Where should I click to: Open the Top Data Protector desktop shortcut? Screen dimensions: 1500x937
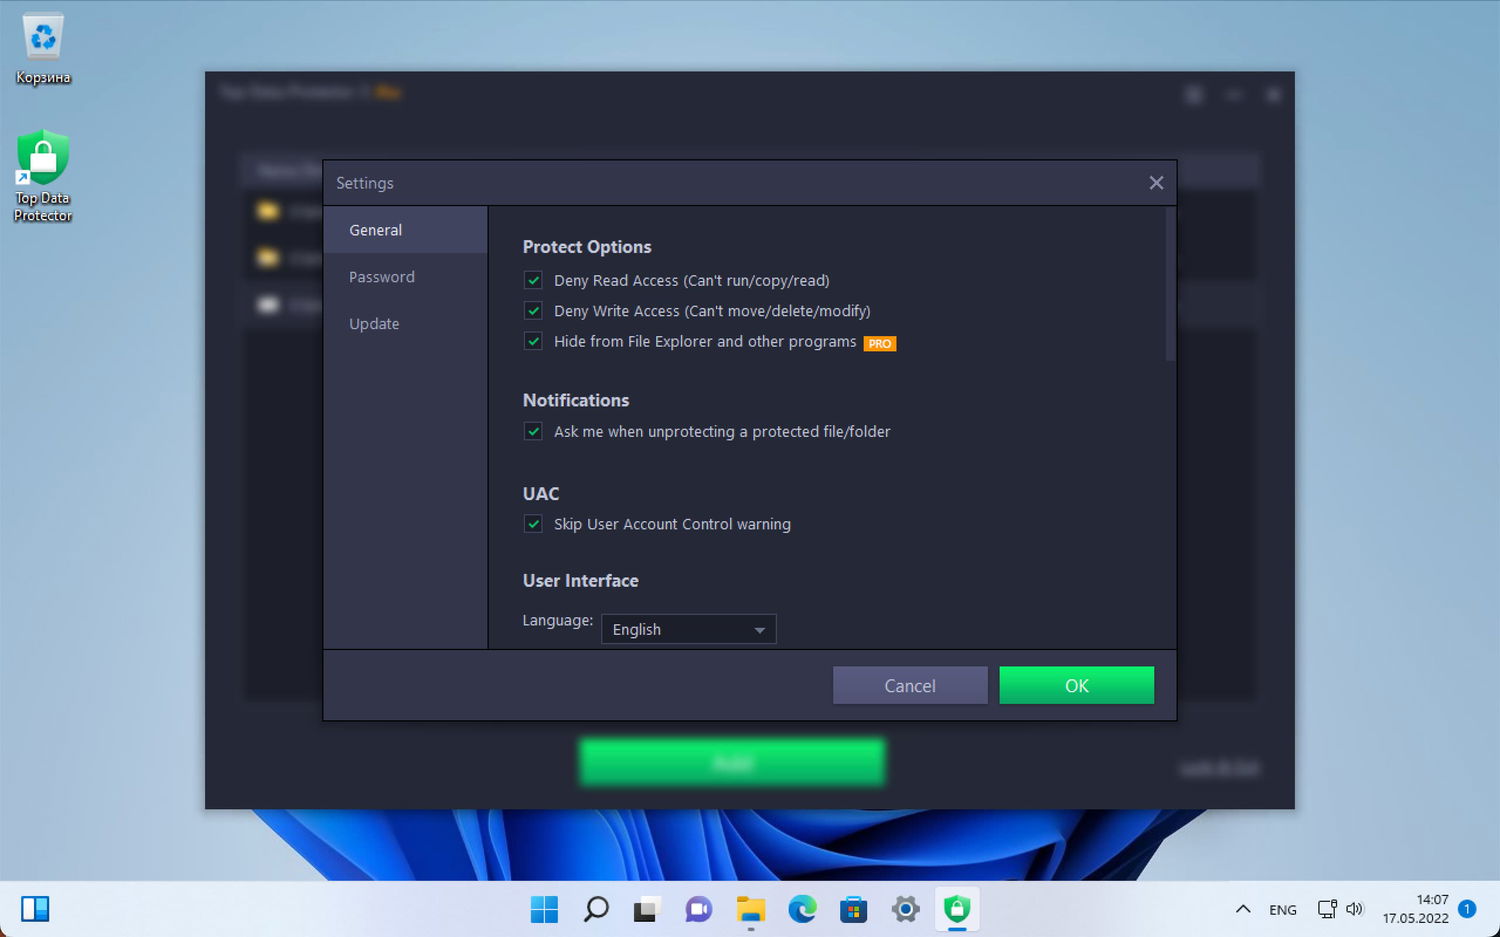coord(43,176)
